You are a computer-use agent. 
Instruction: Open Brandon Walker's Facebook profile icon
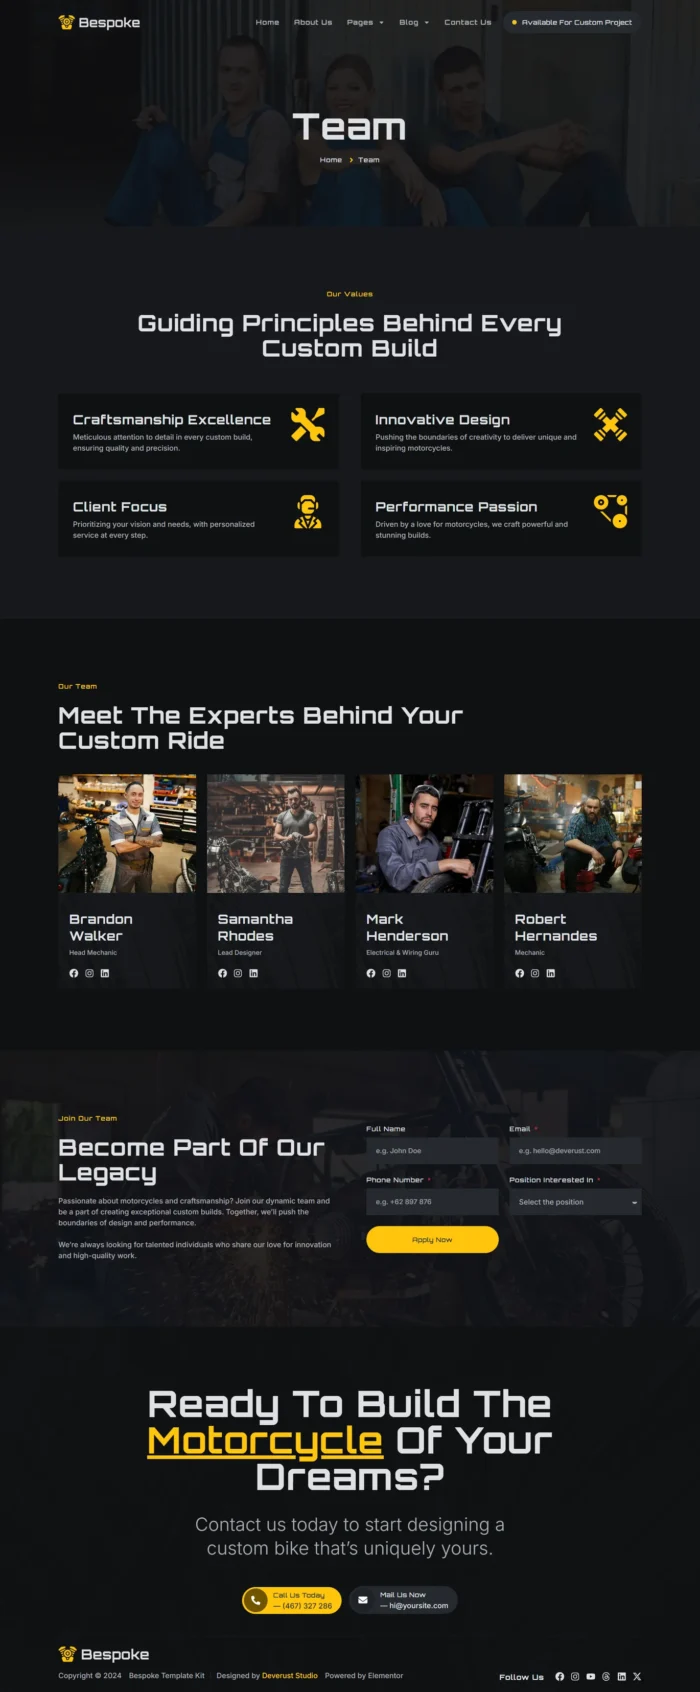73,973
